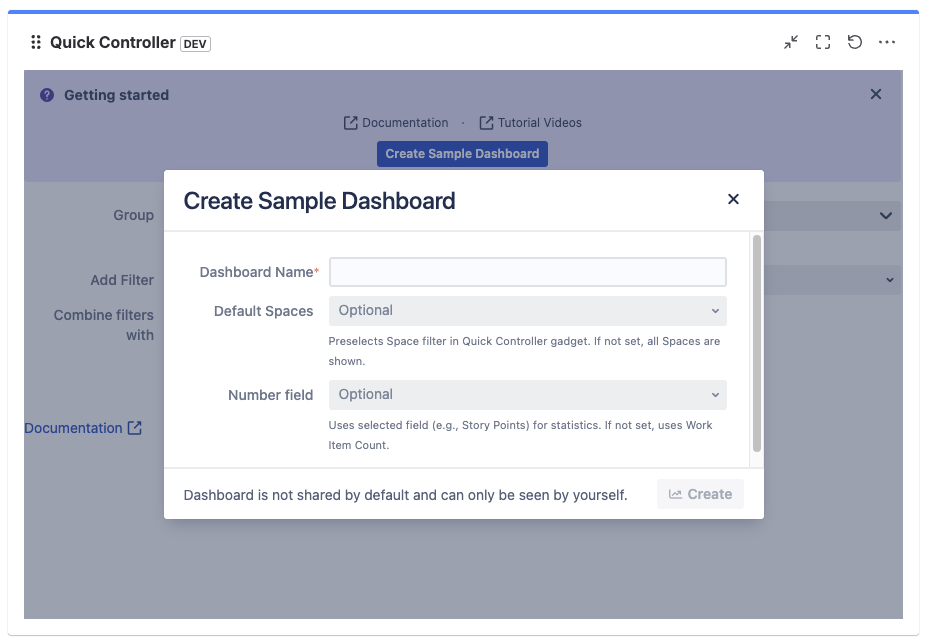Click the gadget drag handle

34,42
